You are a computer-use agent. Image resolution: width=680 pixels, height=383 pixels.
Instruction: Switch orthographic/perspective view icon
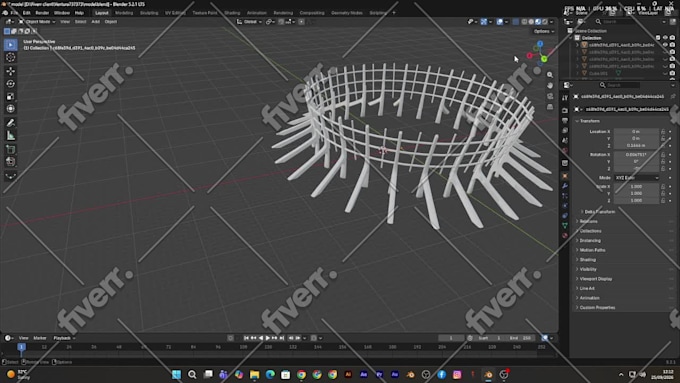click(x=550, y=107)
